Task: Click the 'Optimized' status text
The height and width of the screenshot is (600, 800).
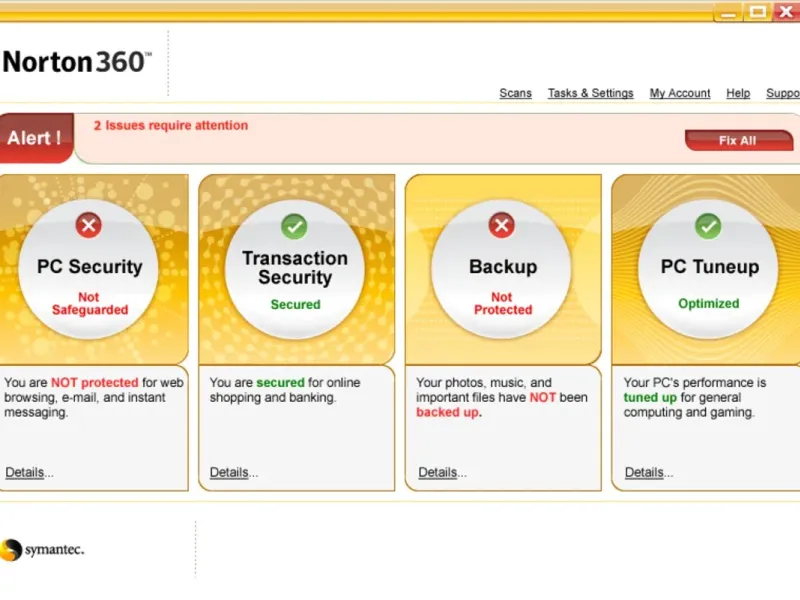Action: 709,304
